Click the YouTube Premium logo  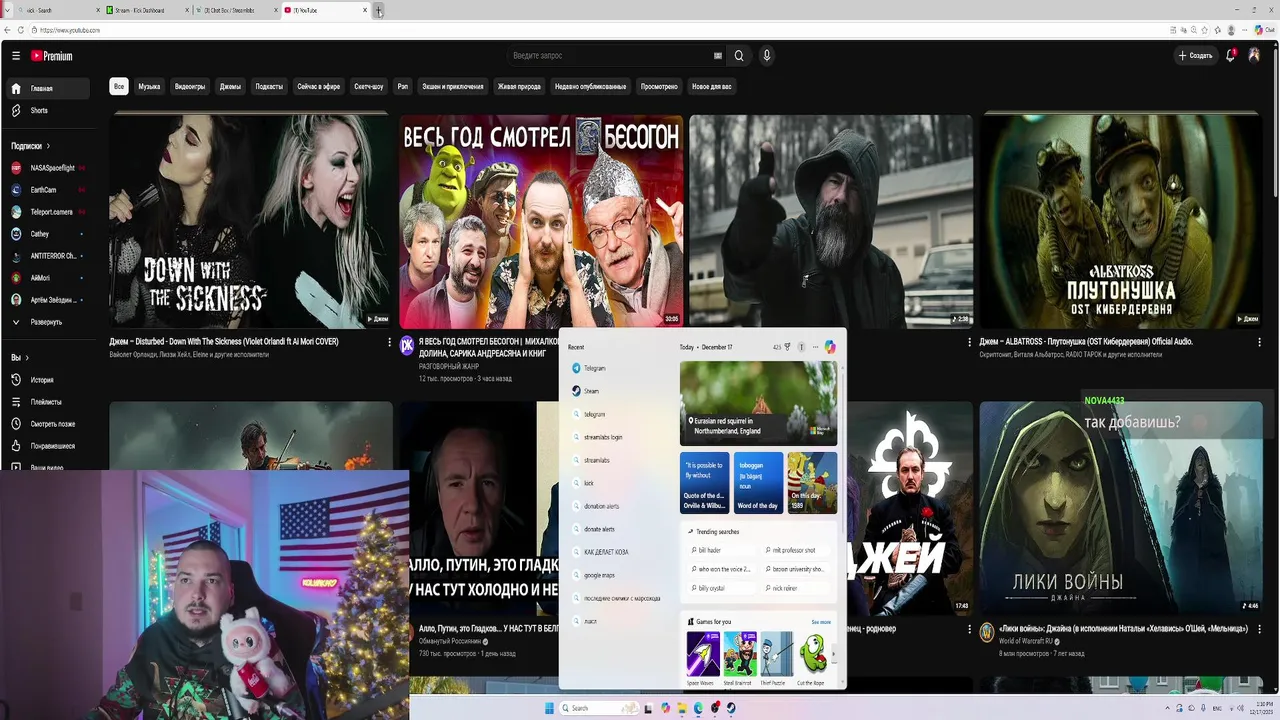tap(51, 56)
